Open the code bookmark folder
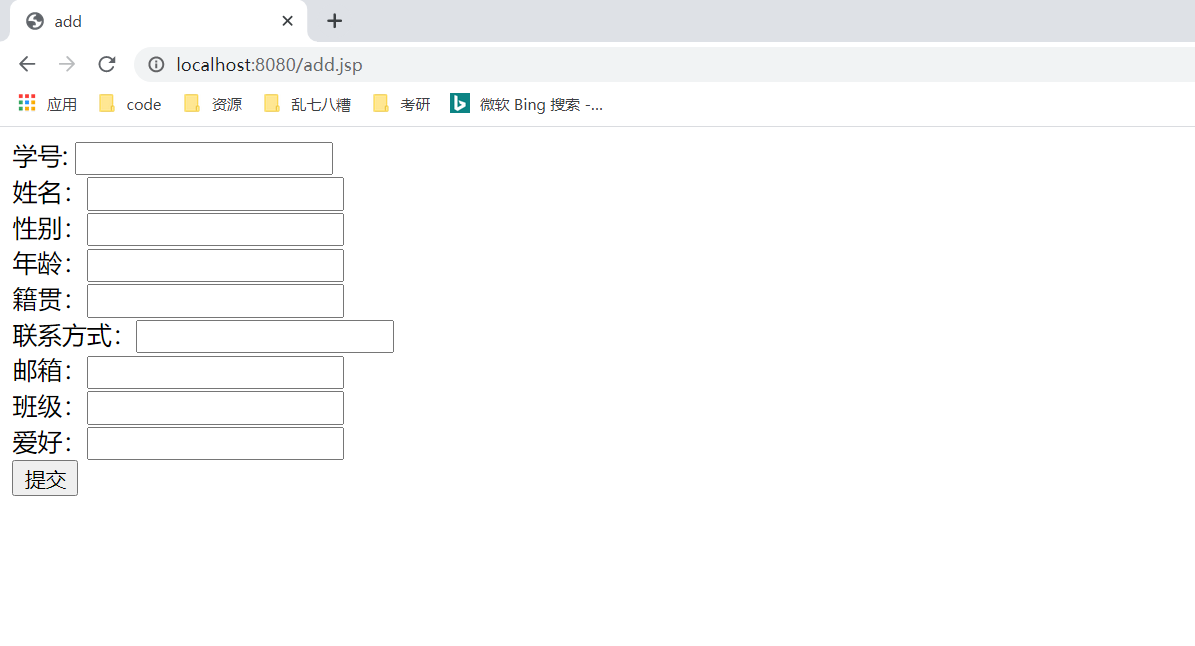The image size is (1195, 646). (x=130, y=104)
